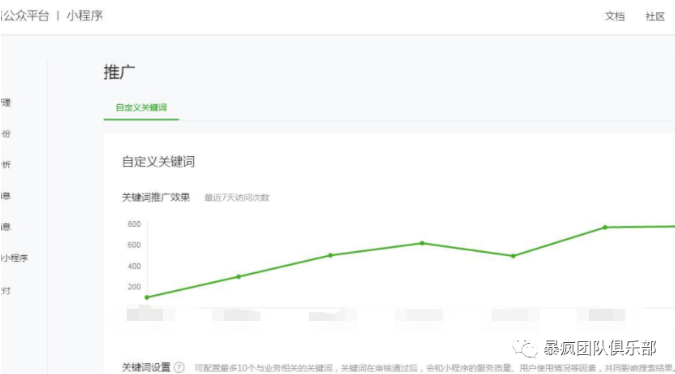Open the 社区 link in header

[x=655, y=16]
